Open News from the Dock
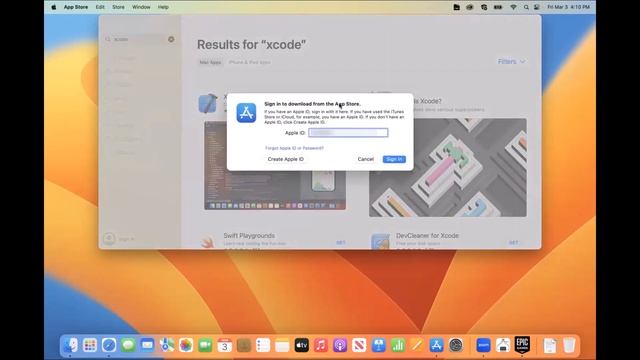640x360 pixels. 359,345
